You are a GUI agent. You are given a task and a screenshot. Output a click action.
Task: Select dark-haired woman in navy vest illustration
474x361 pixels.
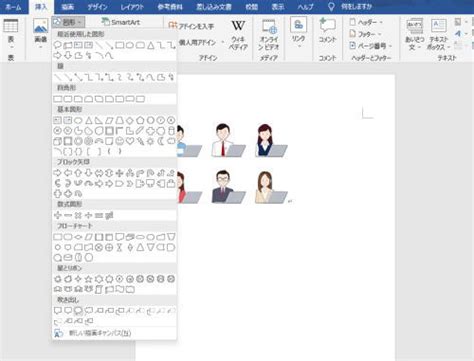[271, 140]
